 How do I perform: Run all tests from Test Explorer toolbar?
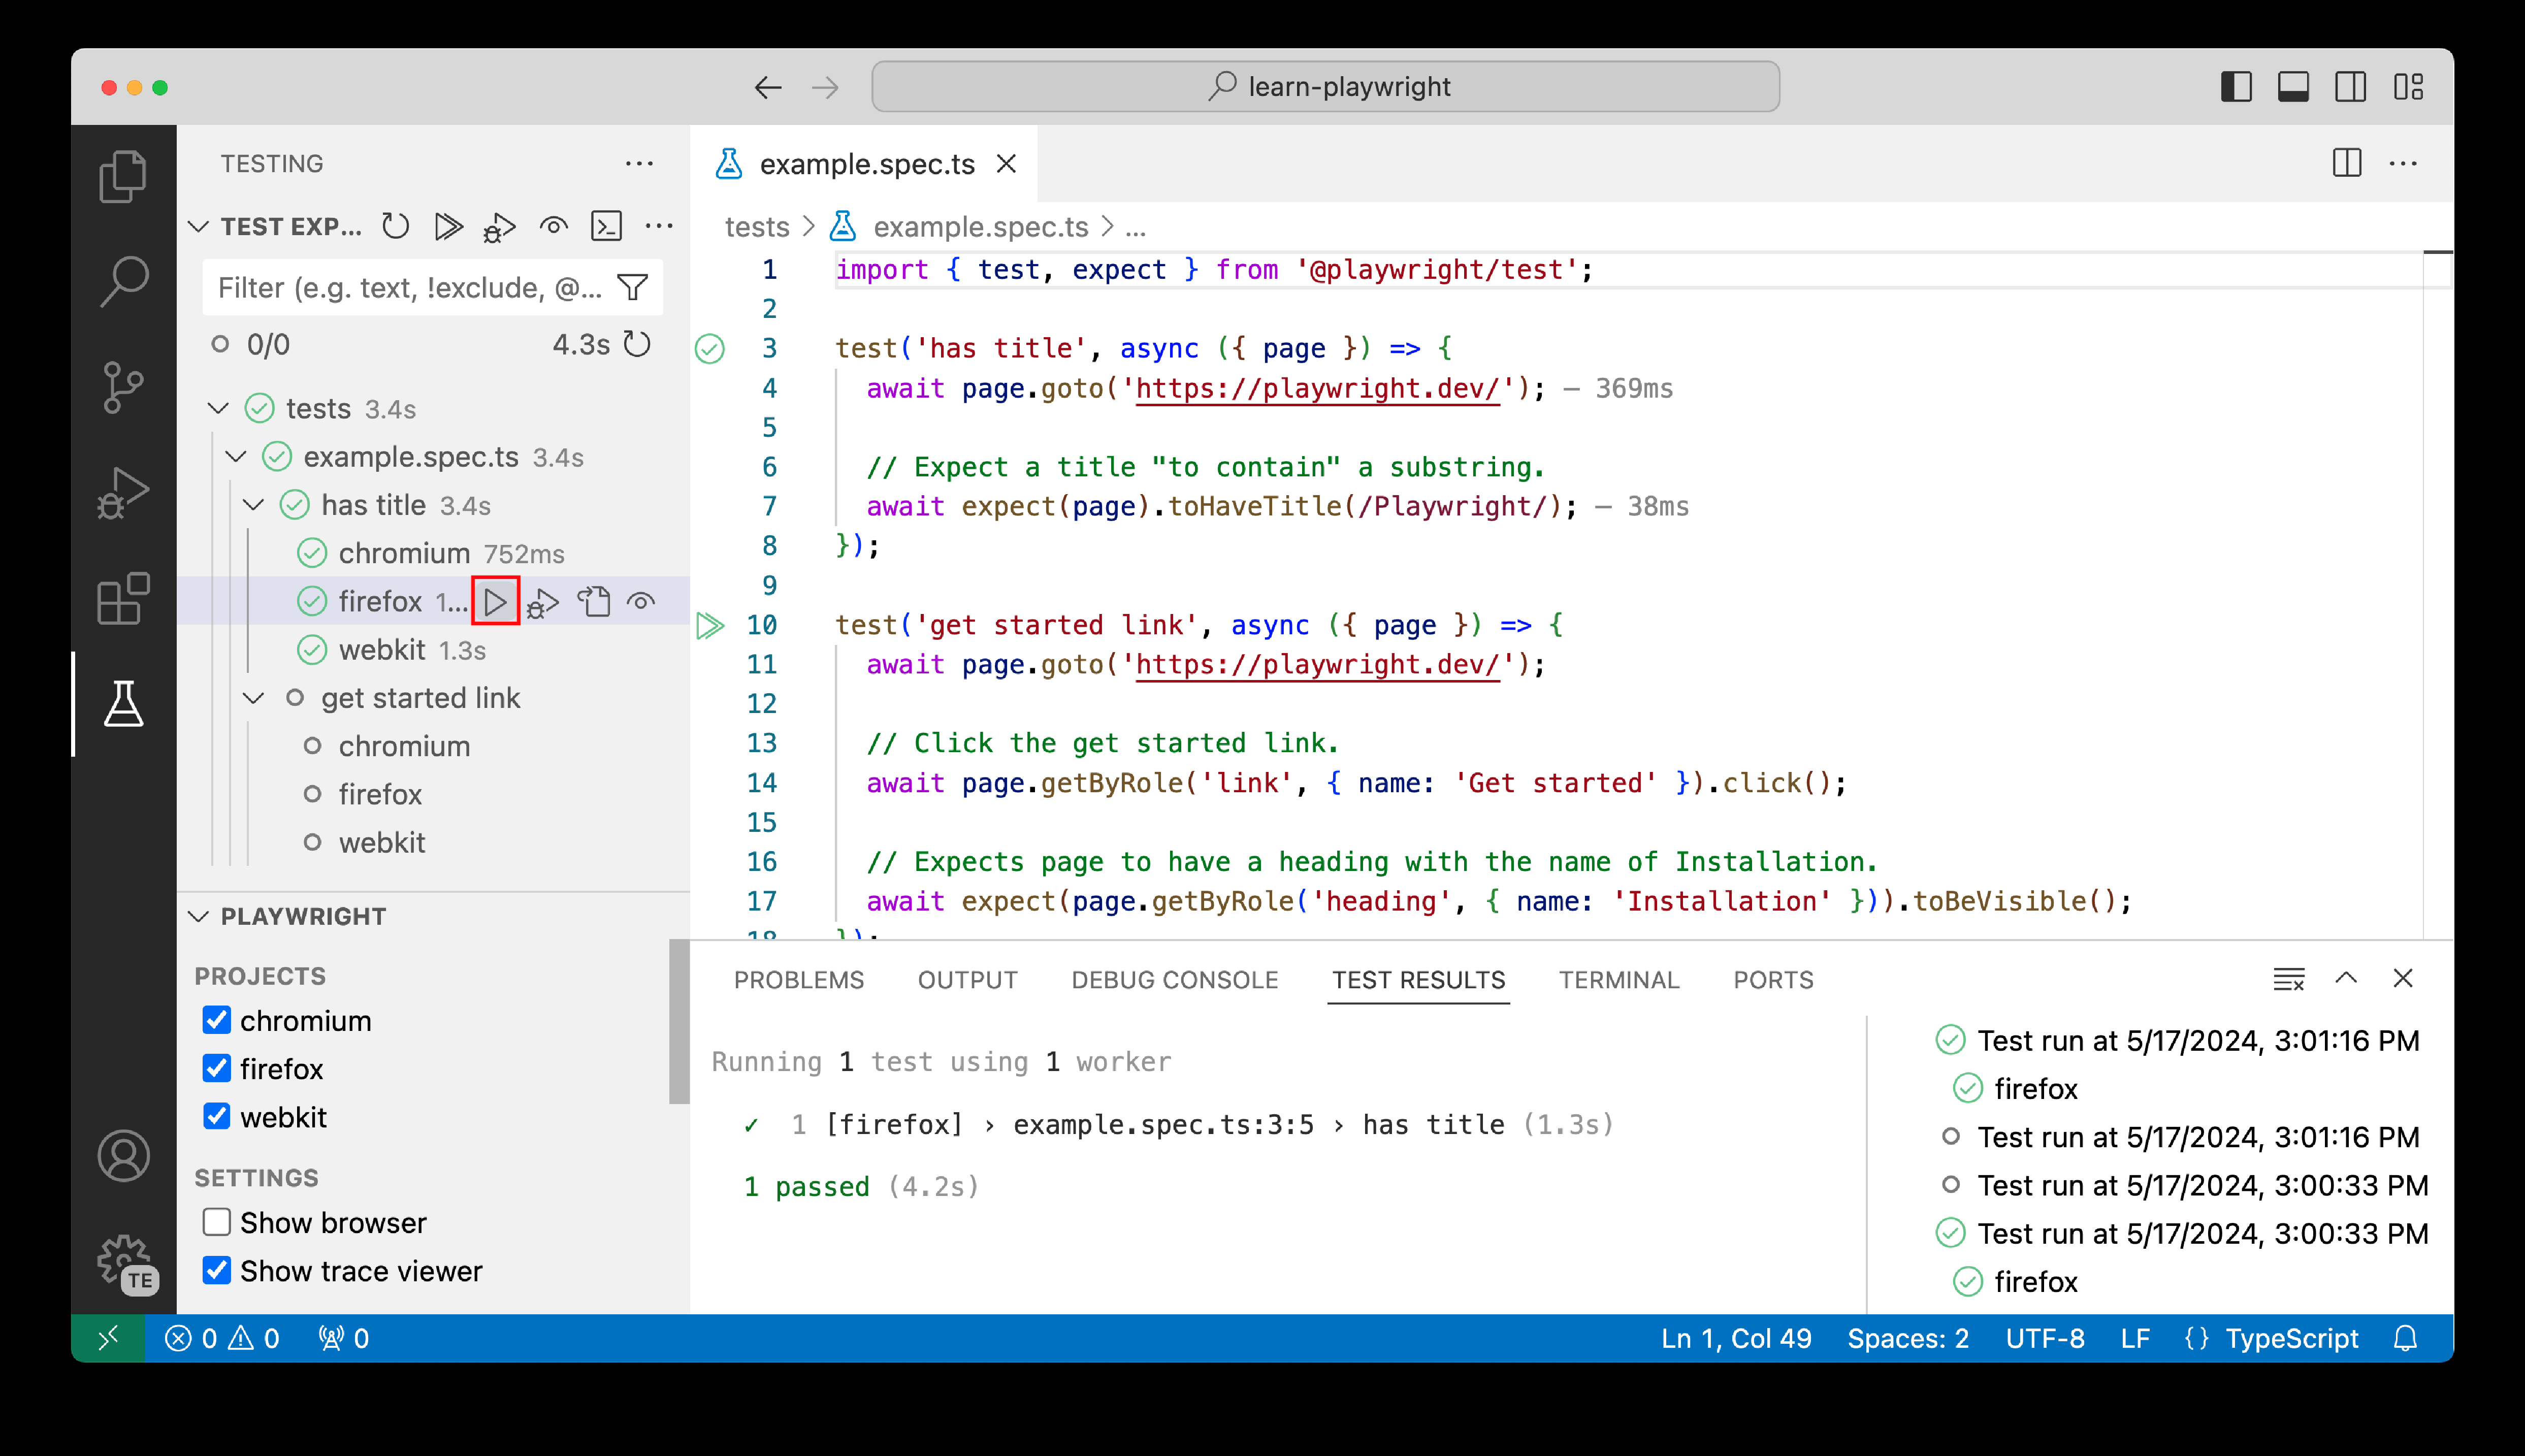pos(448,227)
